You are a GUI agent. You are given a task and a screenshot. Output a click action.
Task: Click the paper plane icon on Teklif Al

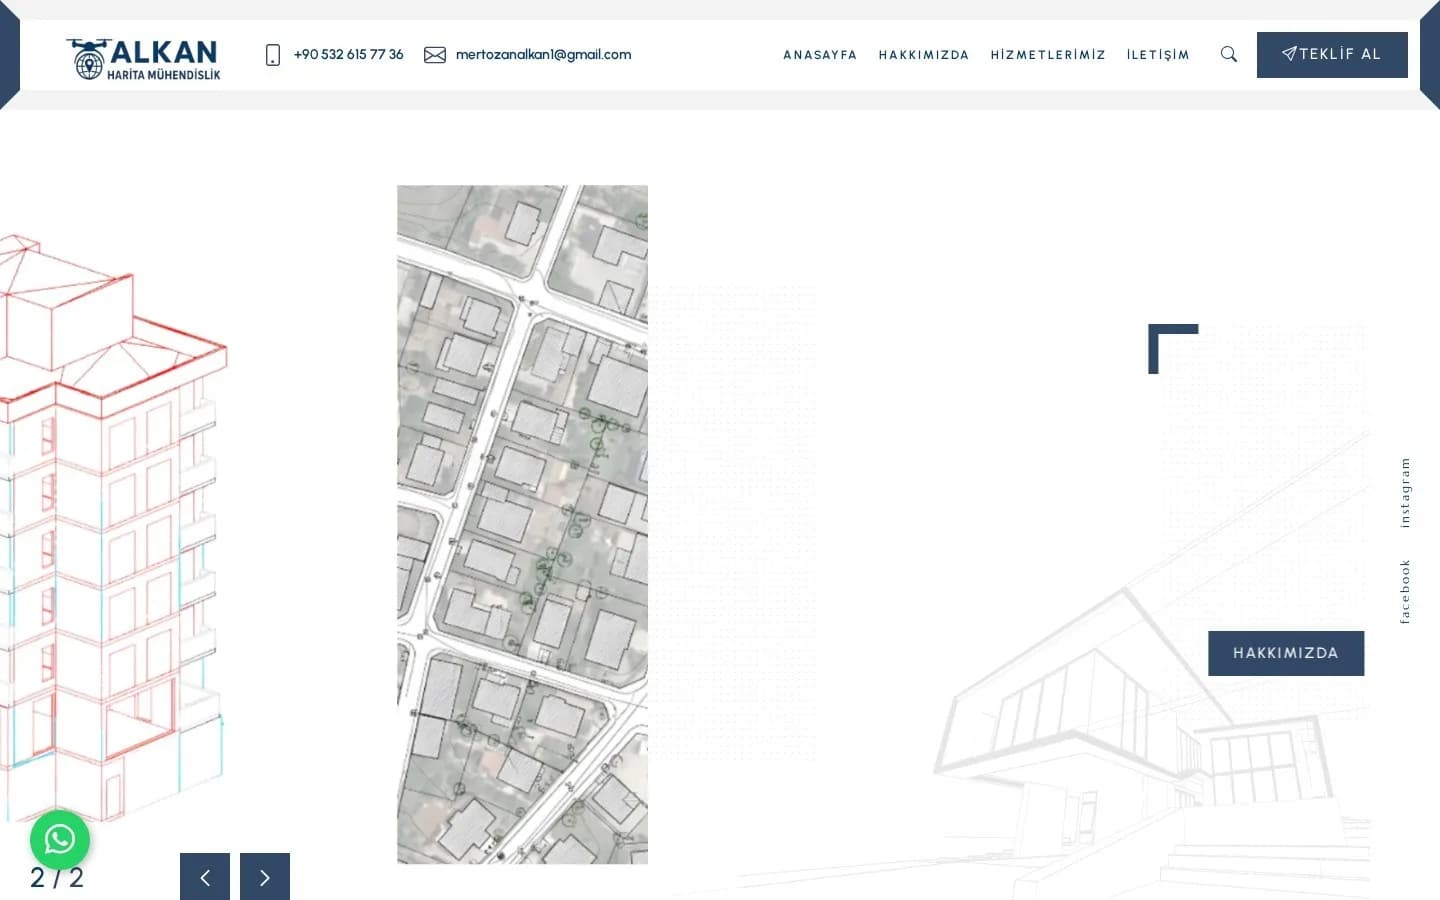click(x=1290, y=54)
